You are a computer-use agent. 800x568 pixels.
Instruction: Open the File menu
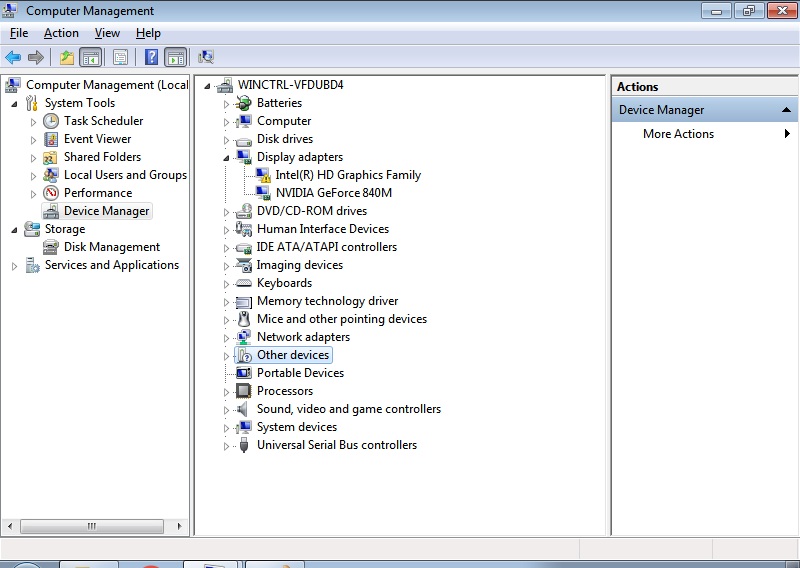coord(19,33)
